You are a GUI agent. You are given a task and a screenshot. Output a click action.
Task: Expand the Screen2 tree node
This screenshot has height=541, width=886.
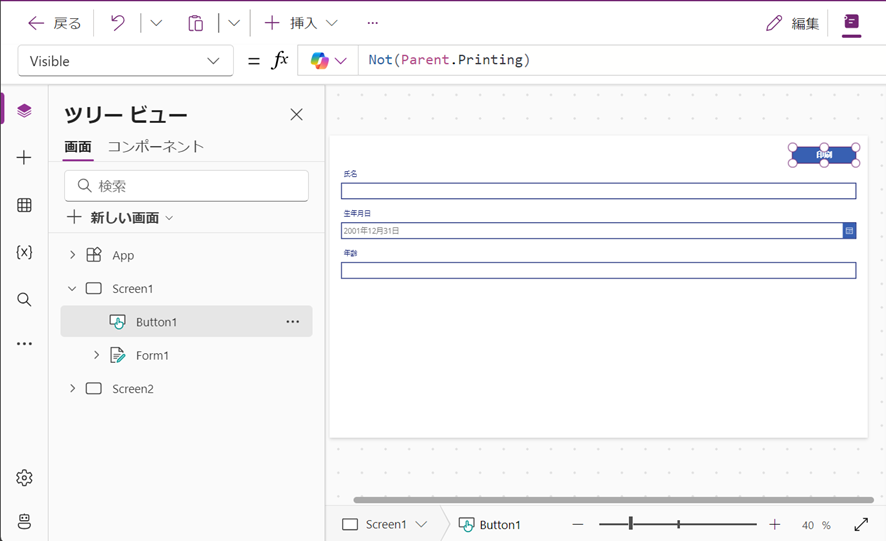tap(72, 388)
